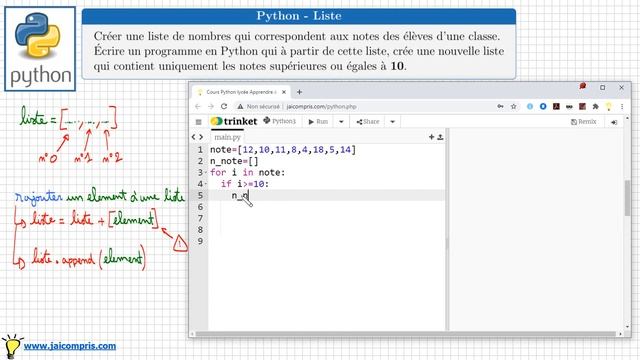Reload the browser page

[224, 107]
